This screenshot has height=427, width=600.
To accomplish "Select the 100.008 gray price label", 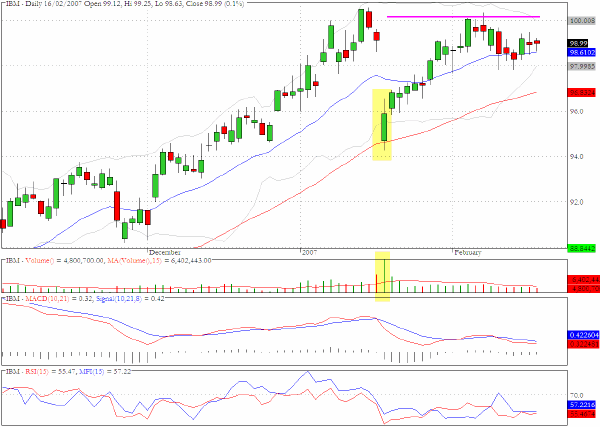I will click(x=582, y=20).
